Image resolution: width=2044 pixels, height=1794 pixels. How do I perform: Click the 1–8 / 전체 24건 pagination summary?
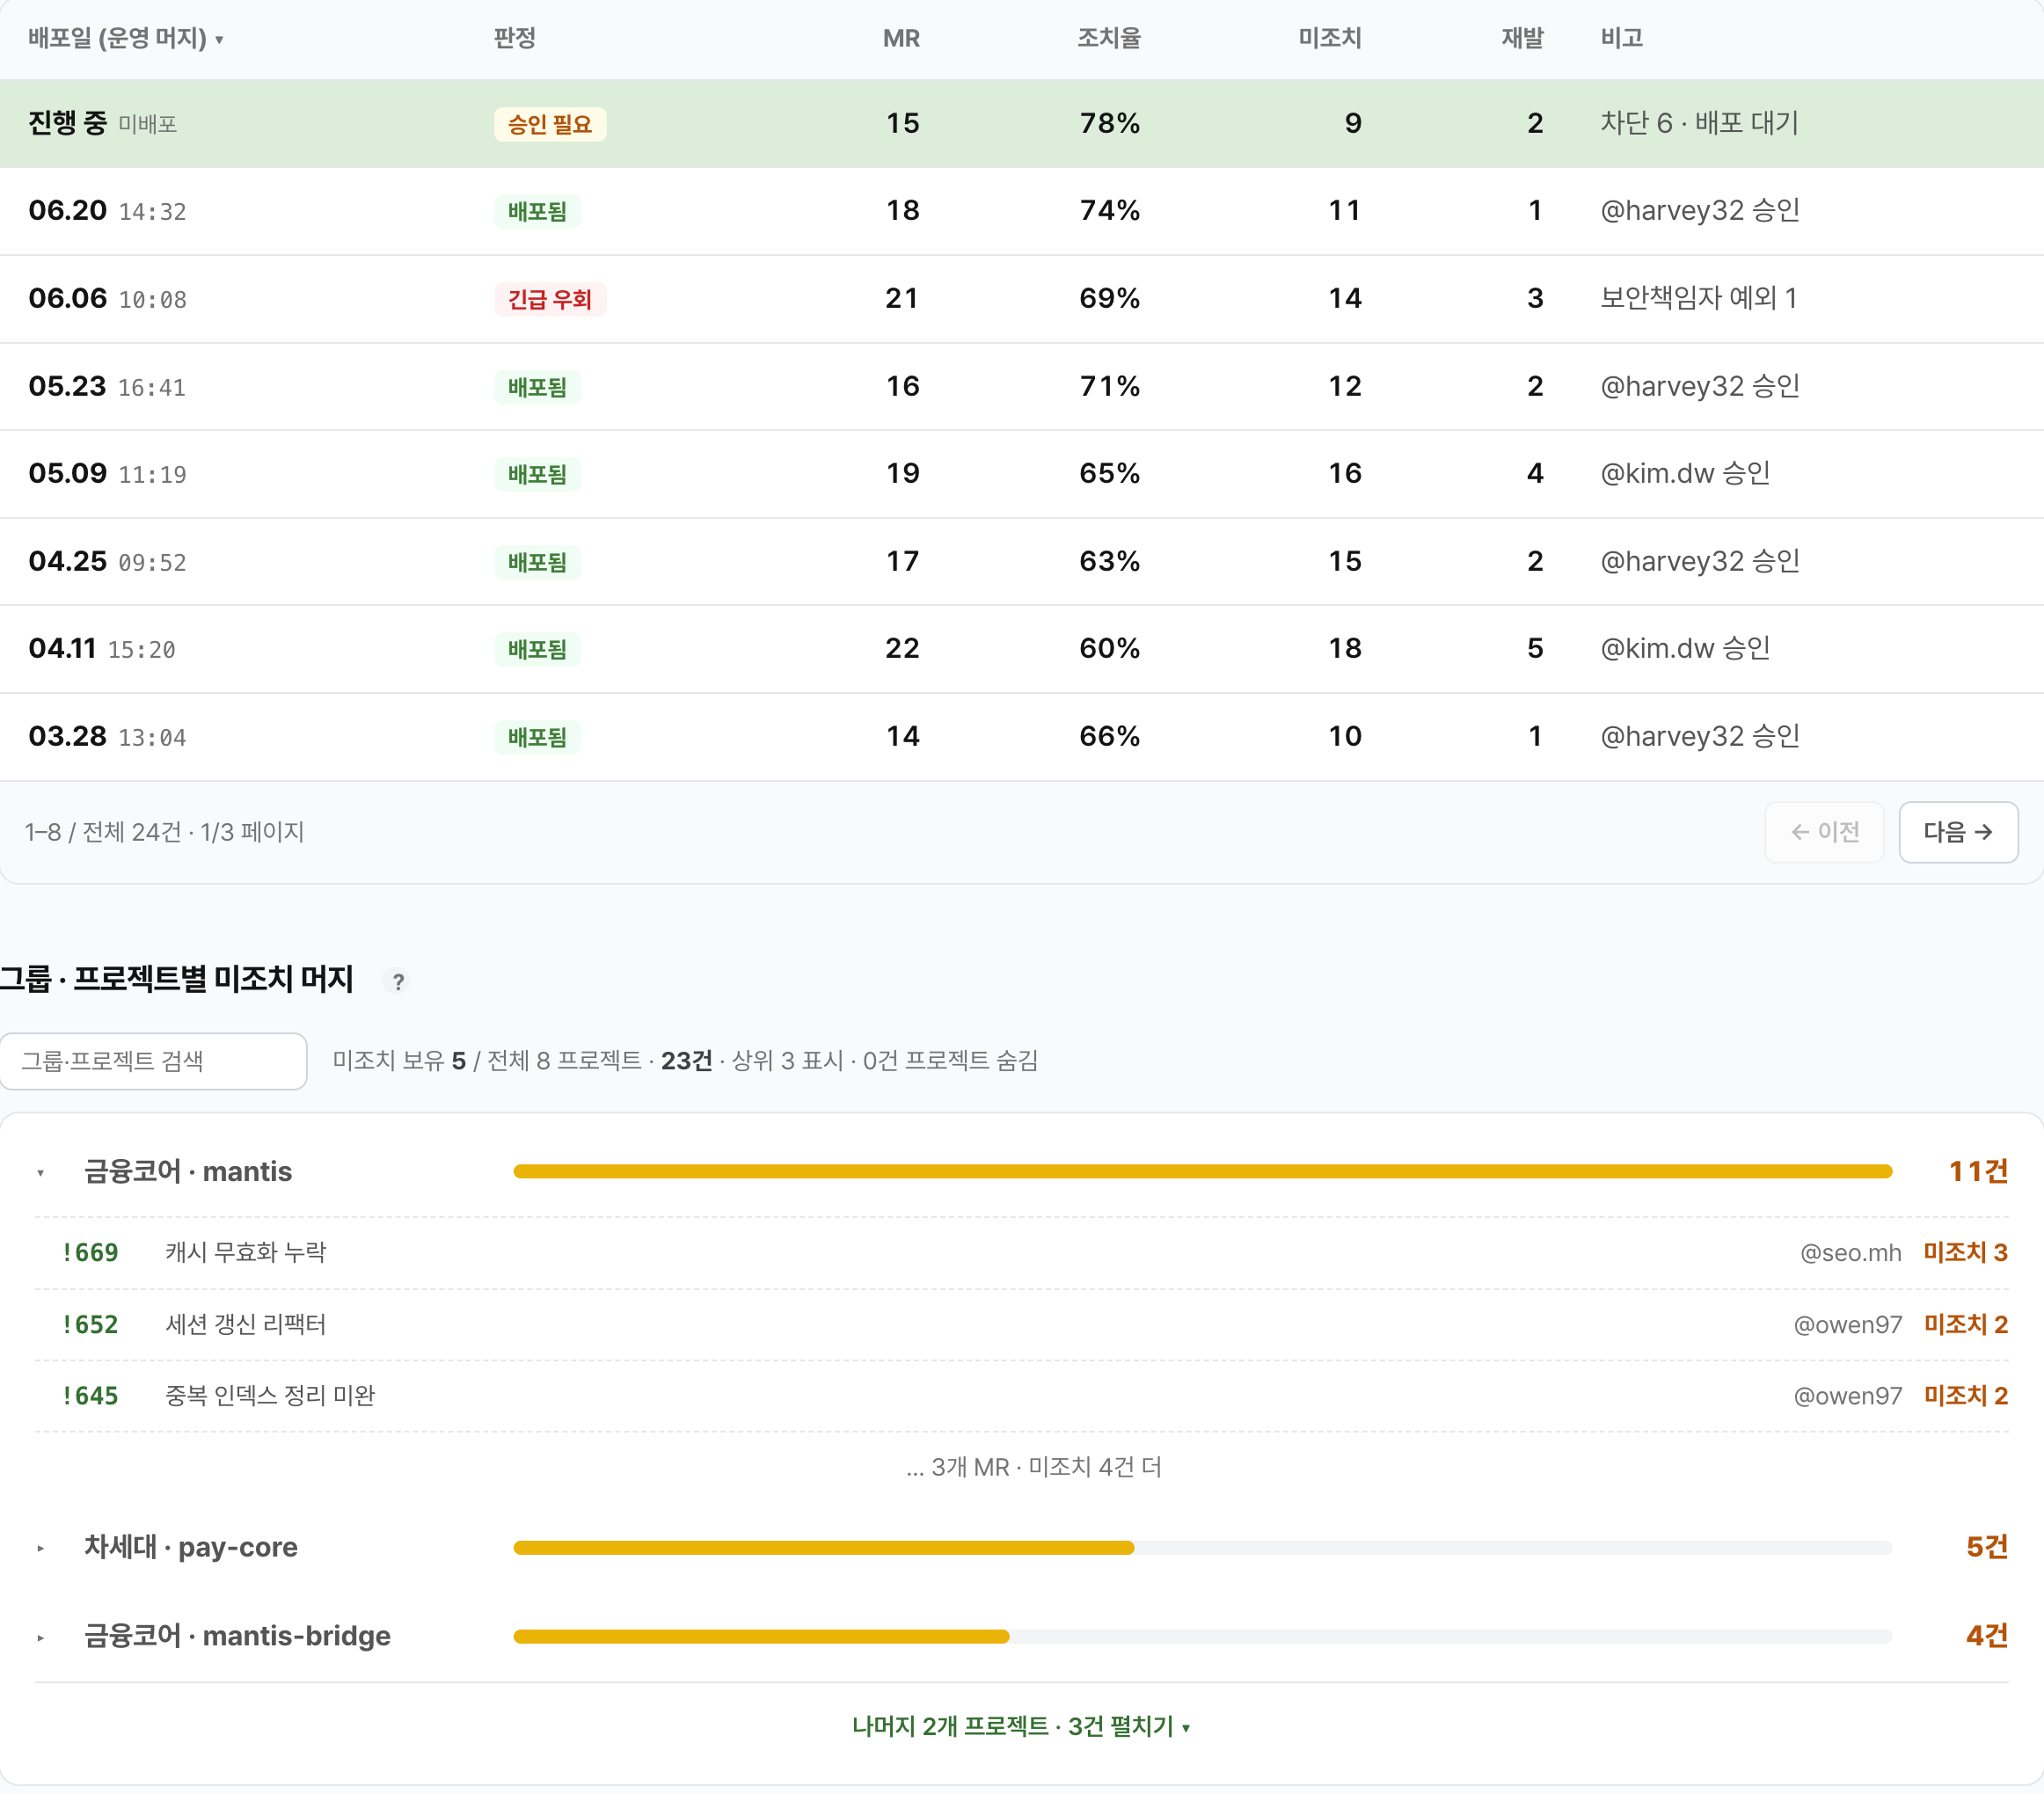[x=165, y=832]
